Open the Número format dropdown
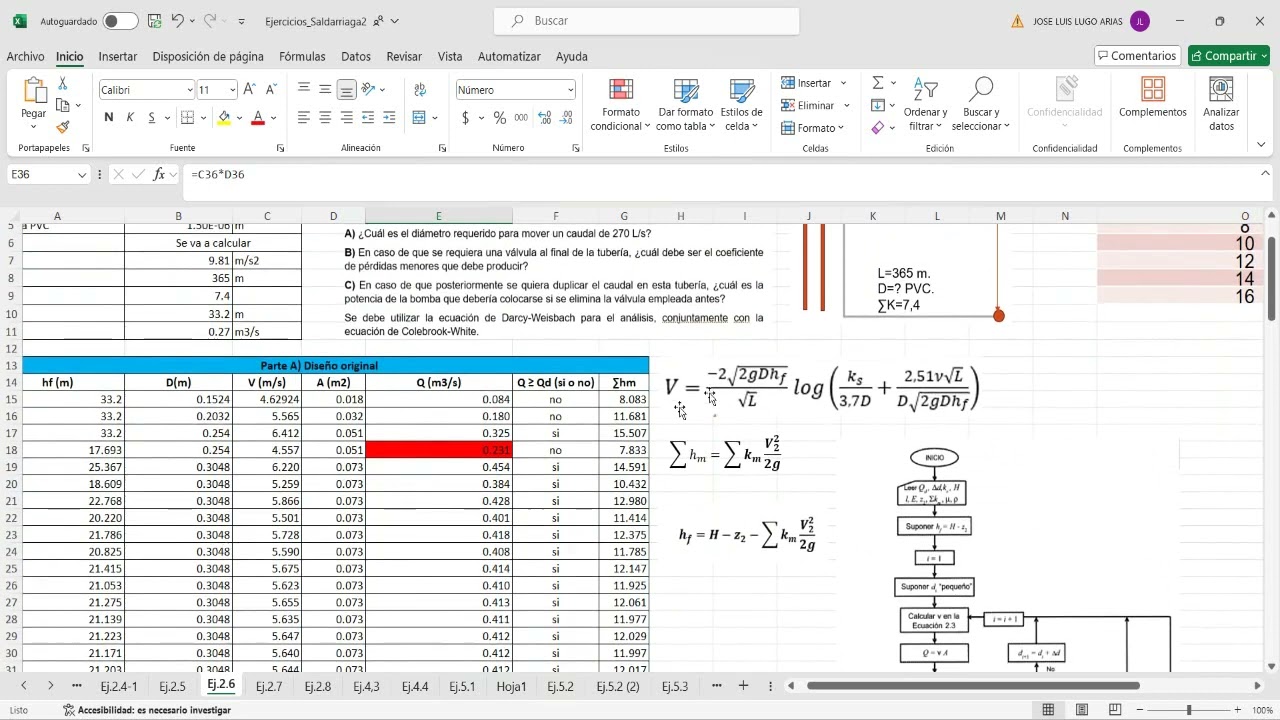Viewport: 1280px width, 720px height. coord(570,90)
